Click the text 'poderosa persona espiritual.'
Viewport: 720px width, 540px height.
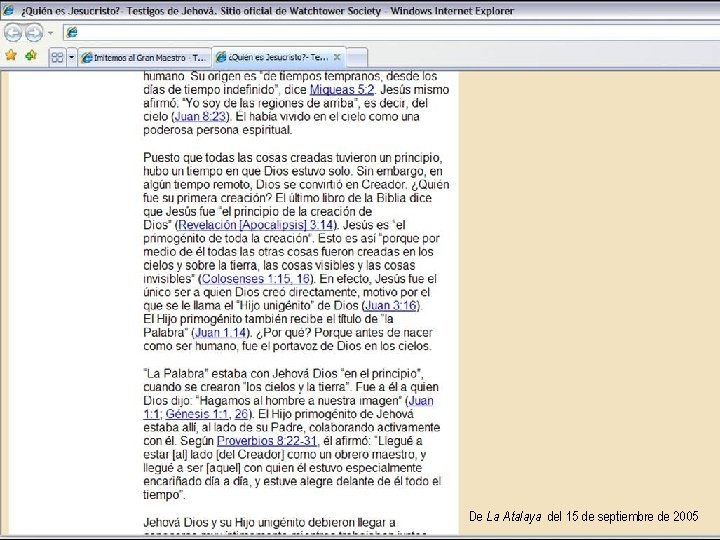point(217,130)
